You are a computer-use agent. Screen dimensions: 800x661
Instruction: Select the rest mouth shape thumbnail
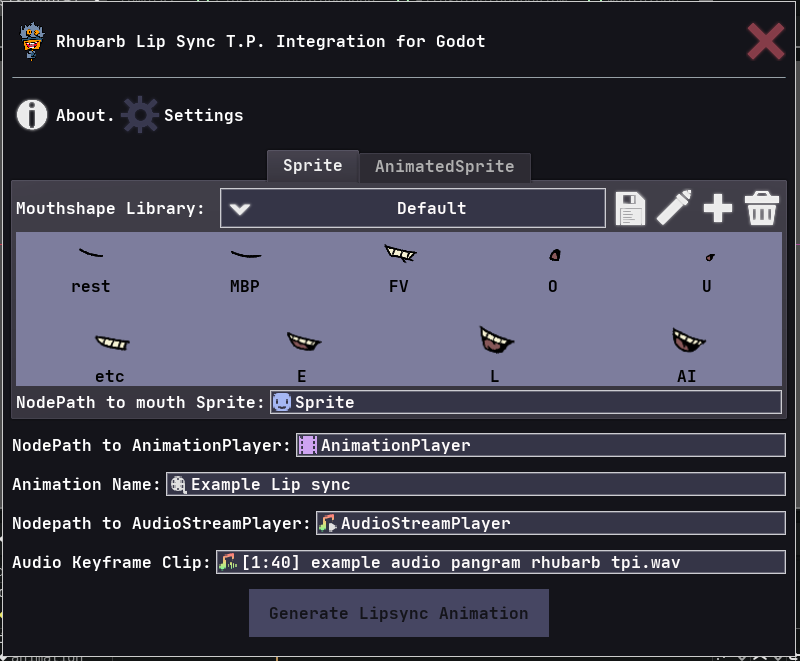91,253
